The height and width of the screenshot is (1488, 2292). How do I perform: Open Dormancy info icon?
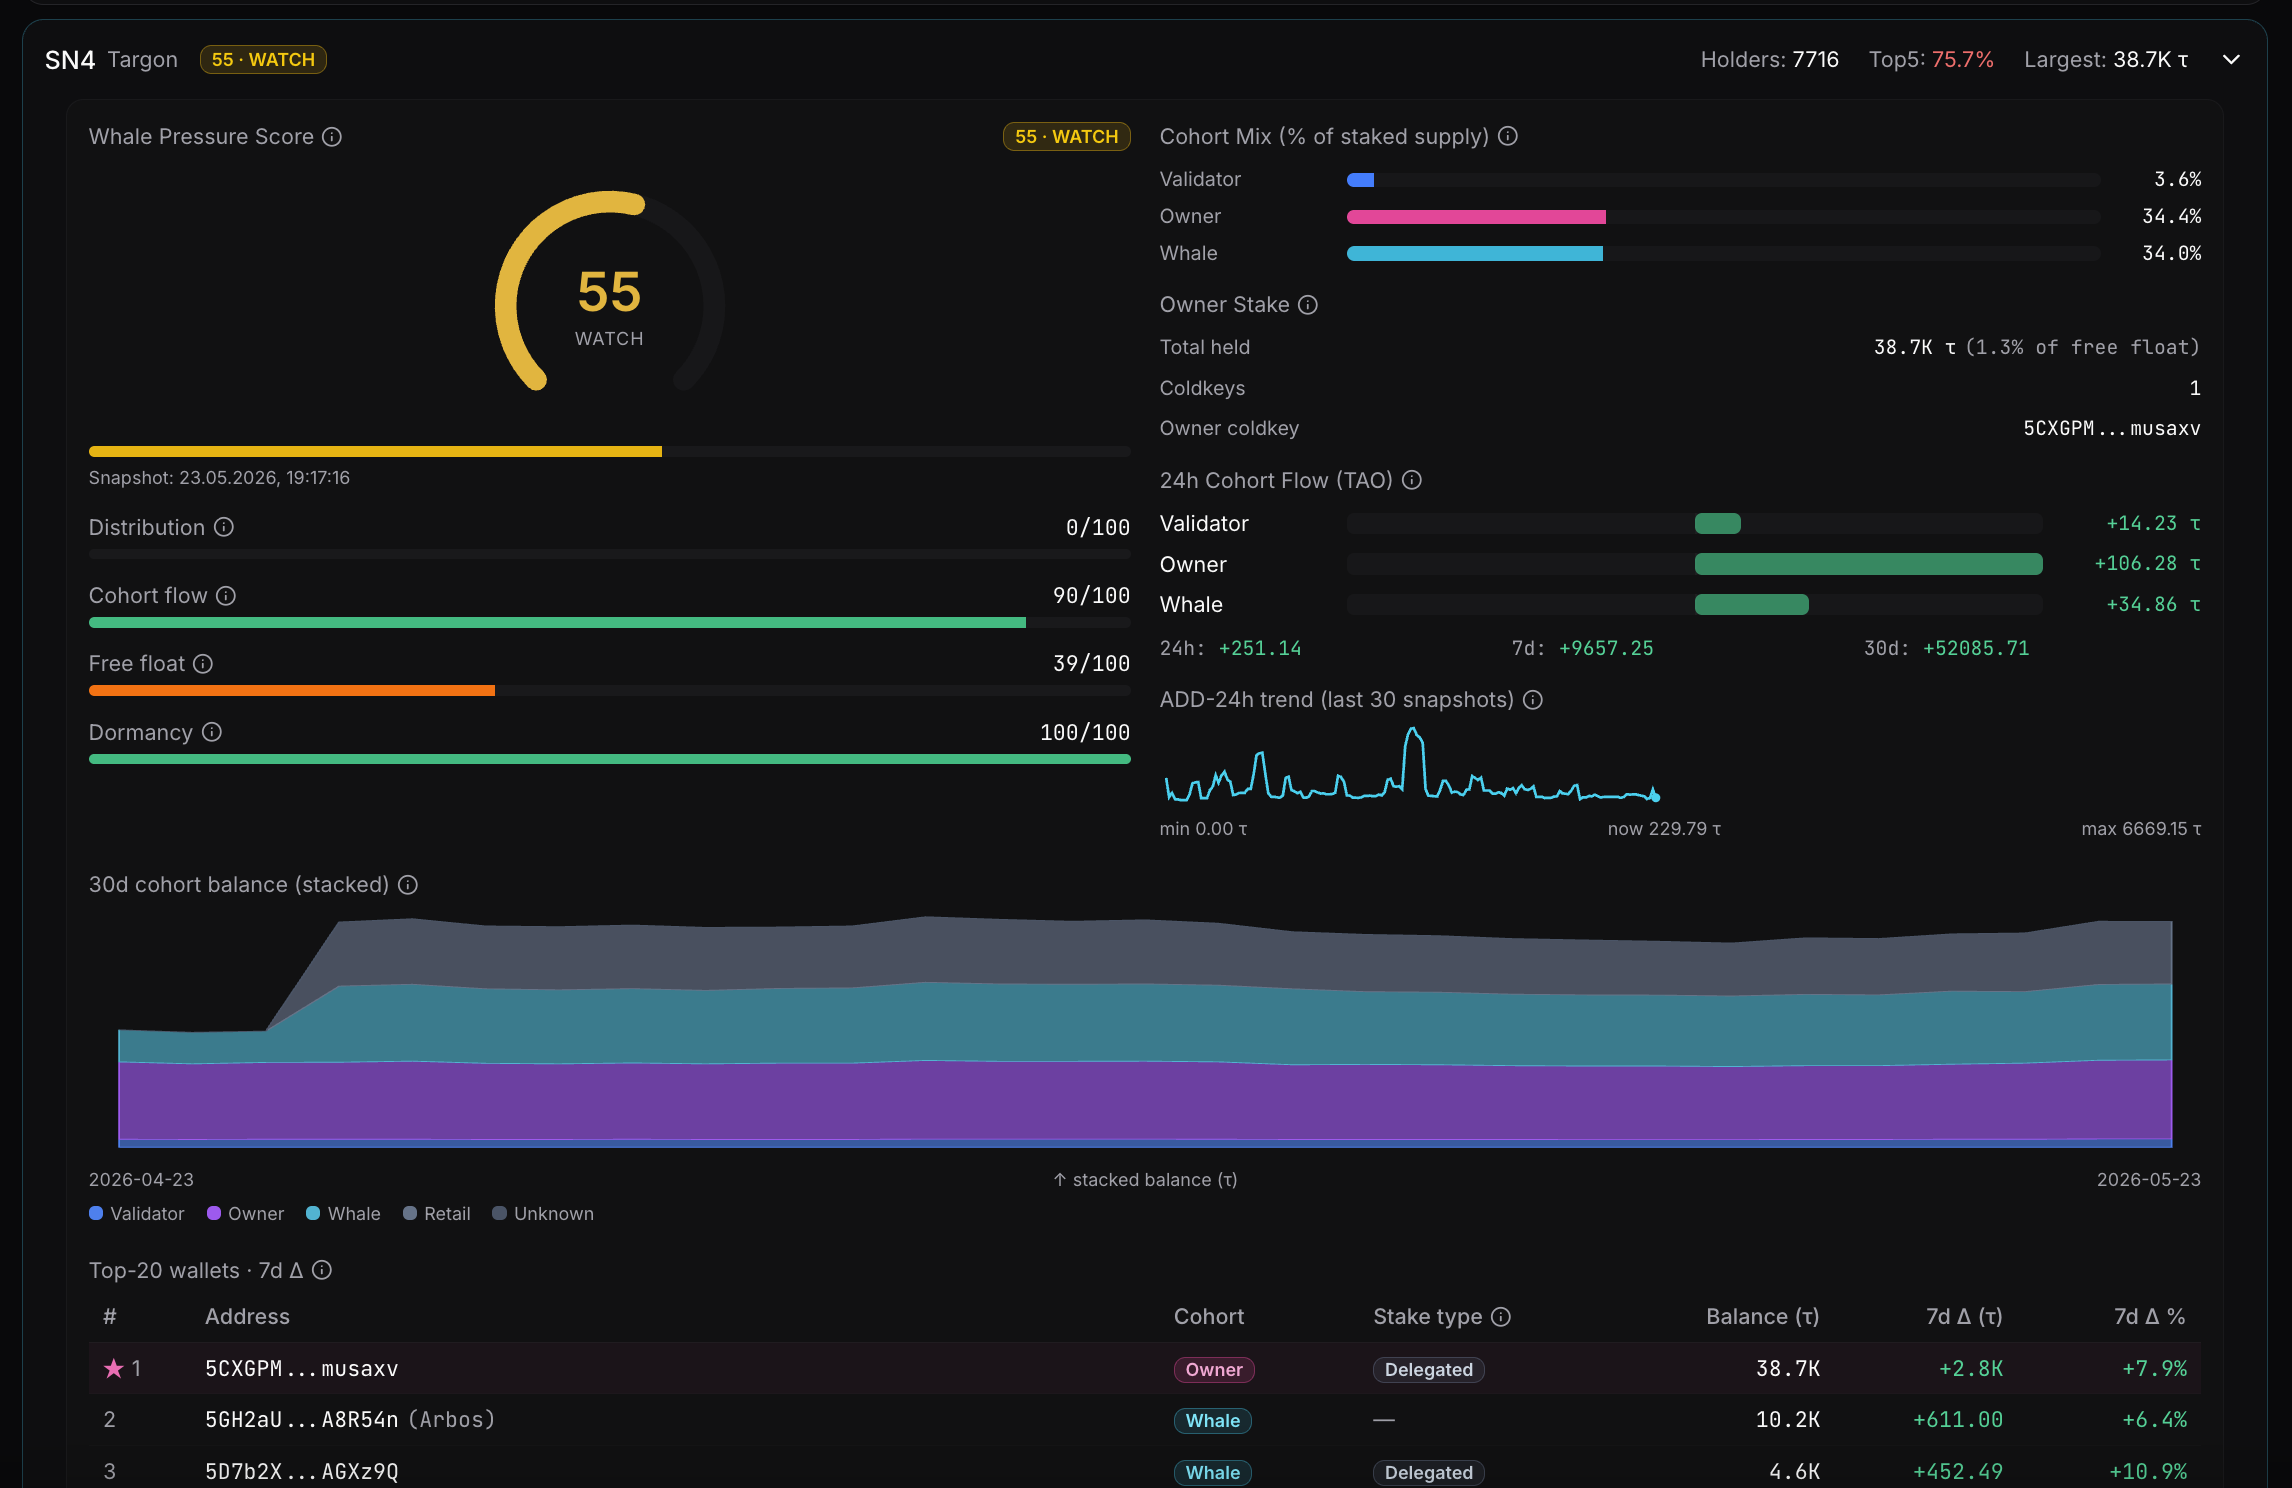[x=212, y=732]
